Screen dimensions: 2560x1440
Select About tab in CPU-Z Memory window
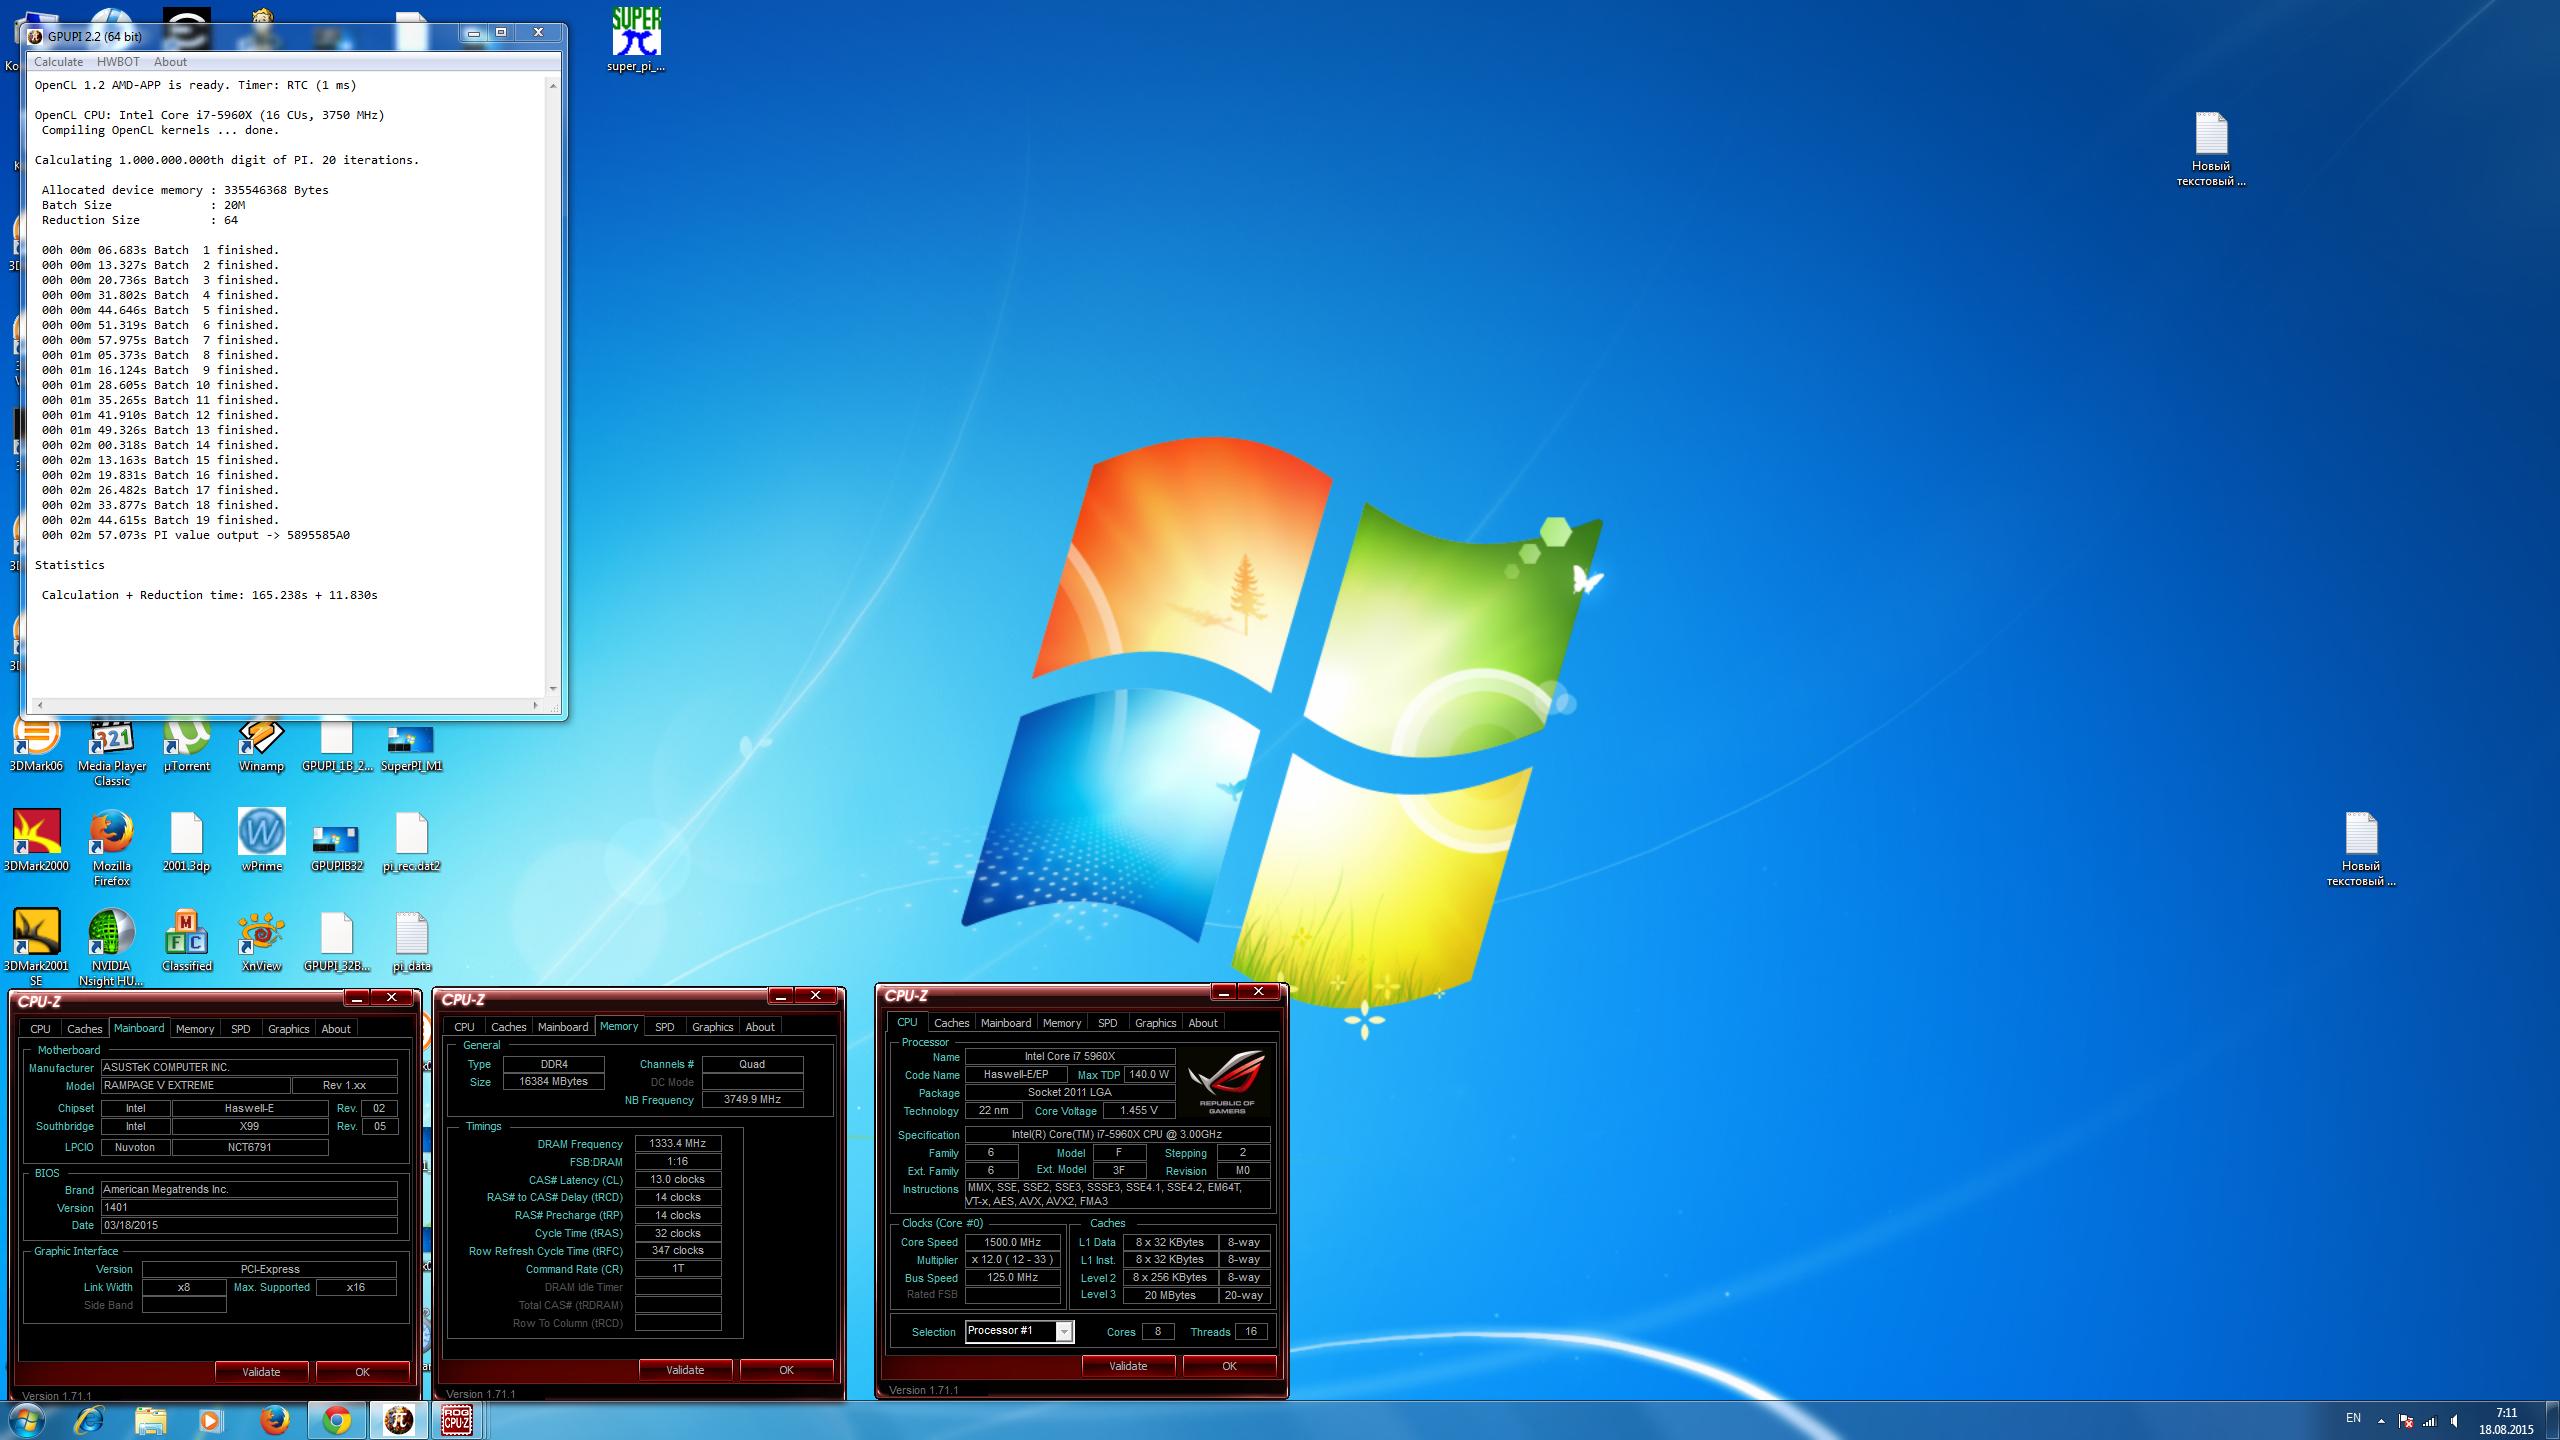(x=760, y=1027)
